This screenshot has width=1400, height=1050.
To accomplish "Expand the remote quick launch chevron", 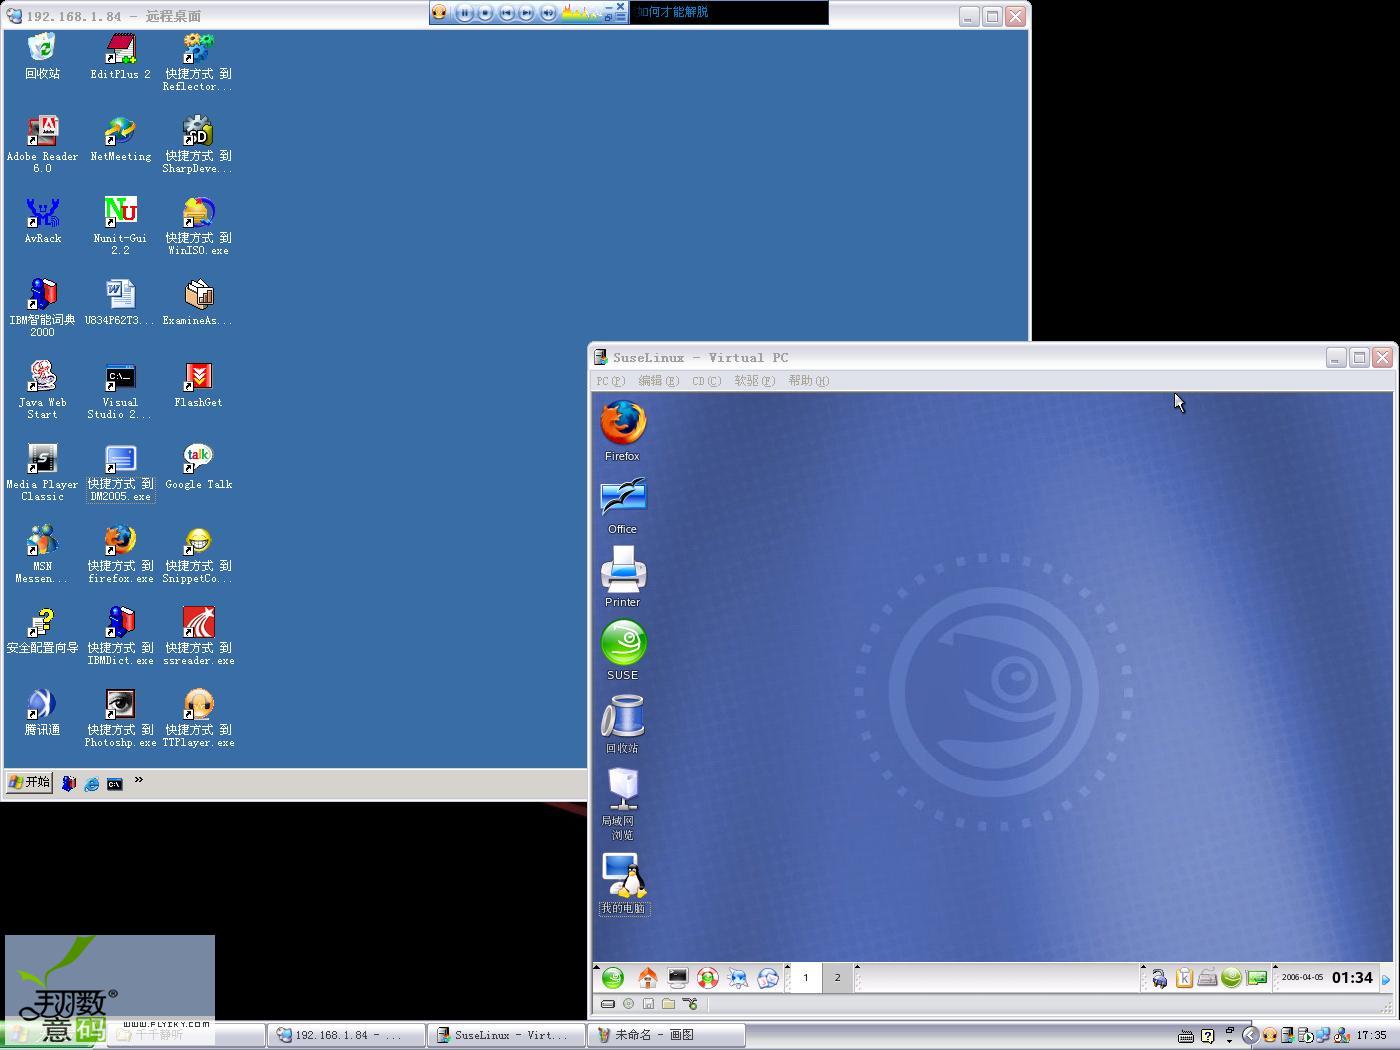I will 138,780.
